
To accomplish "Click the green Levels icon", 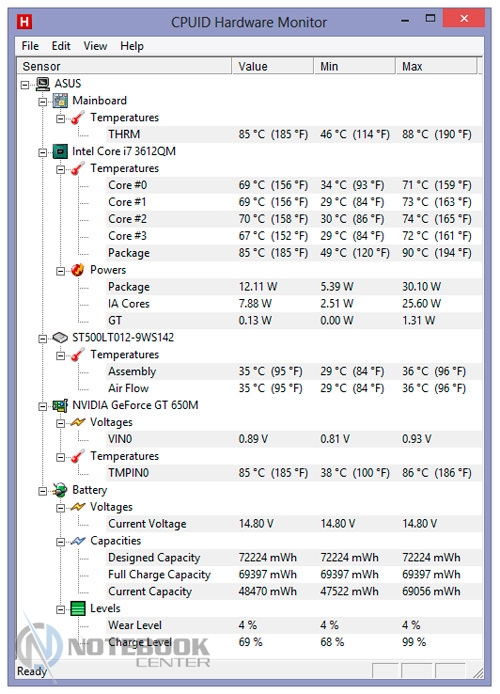I will click(x=78, y=609).
